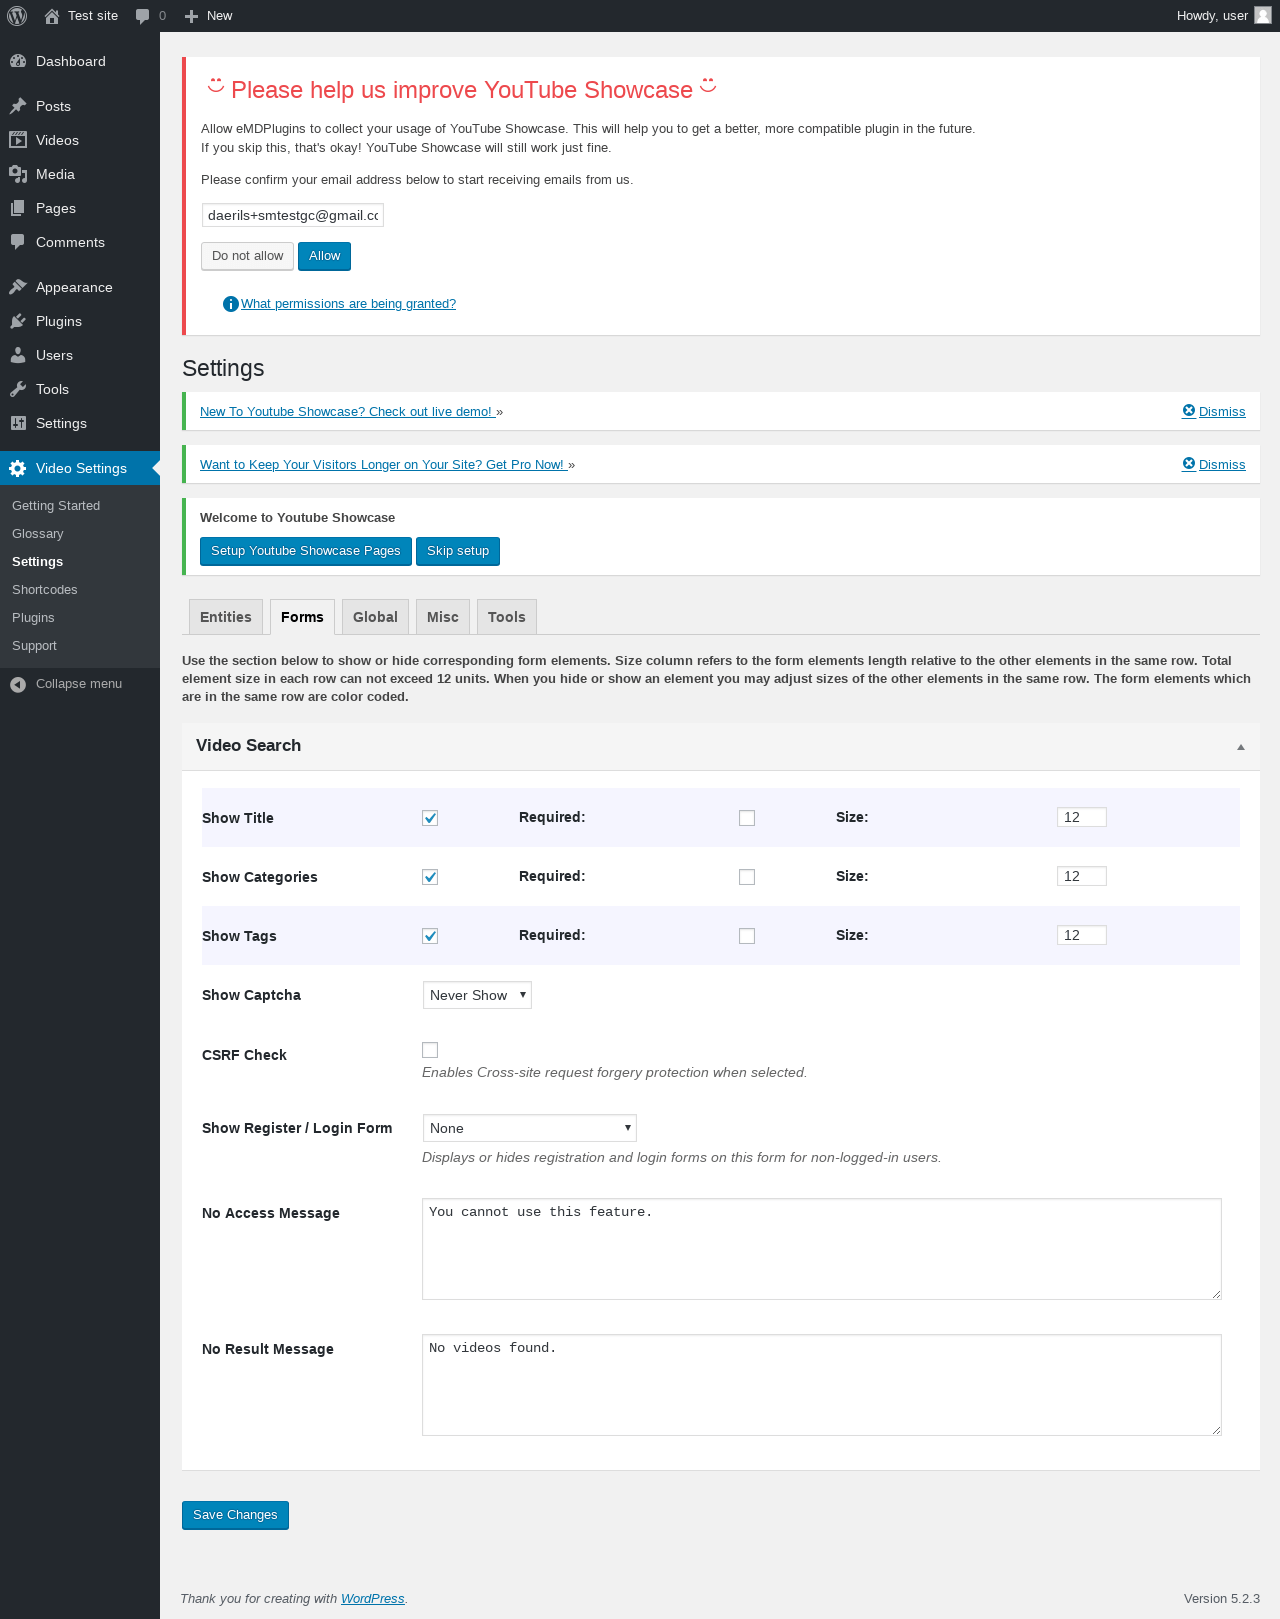The width and height of the screenshot is (1280, 1619).
Task: Collapse the Video Search section
Action: tap(1240, 747)
